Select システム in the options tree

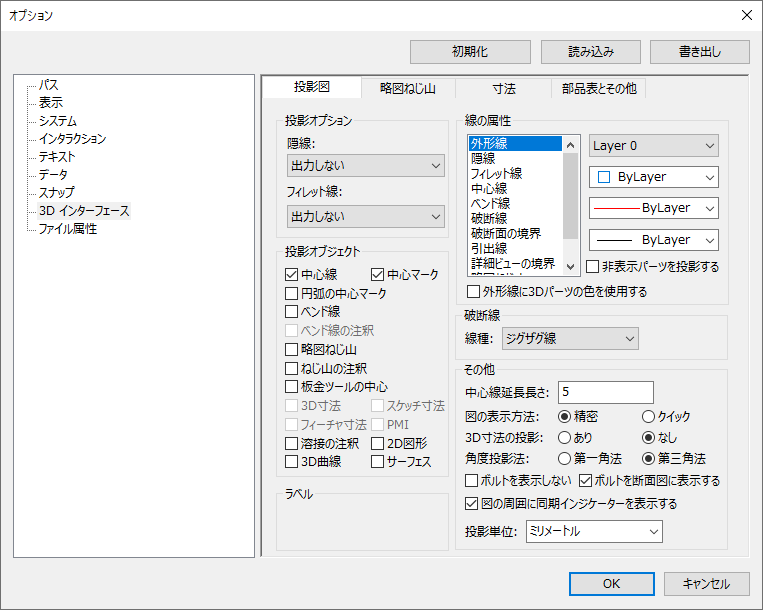(x=58, y=121)
